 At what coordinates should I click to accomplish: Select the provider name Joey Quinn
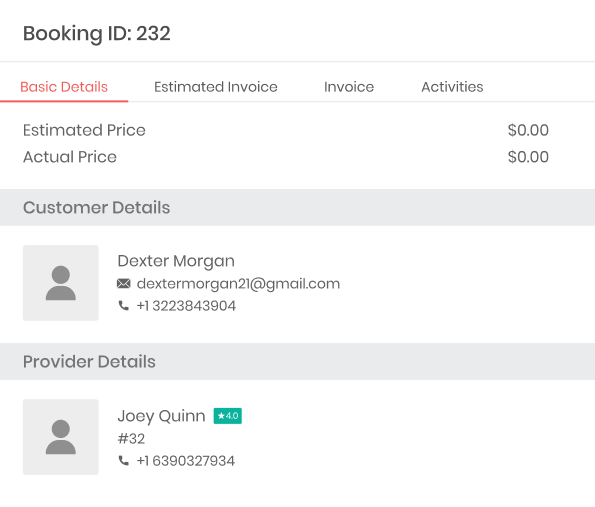pyautogui.click(x=162, y=416)
